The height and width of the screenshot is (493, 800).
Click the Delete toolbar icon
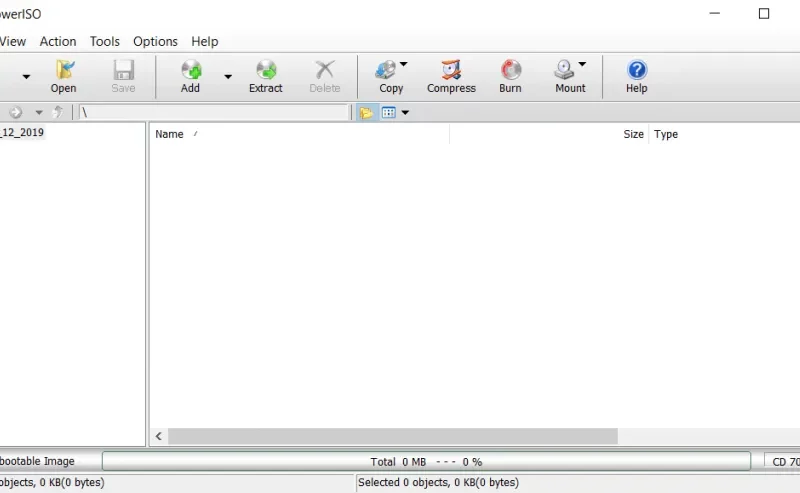click(x=324, y=77)
